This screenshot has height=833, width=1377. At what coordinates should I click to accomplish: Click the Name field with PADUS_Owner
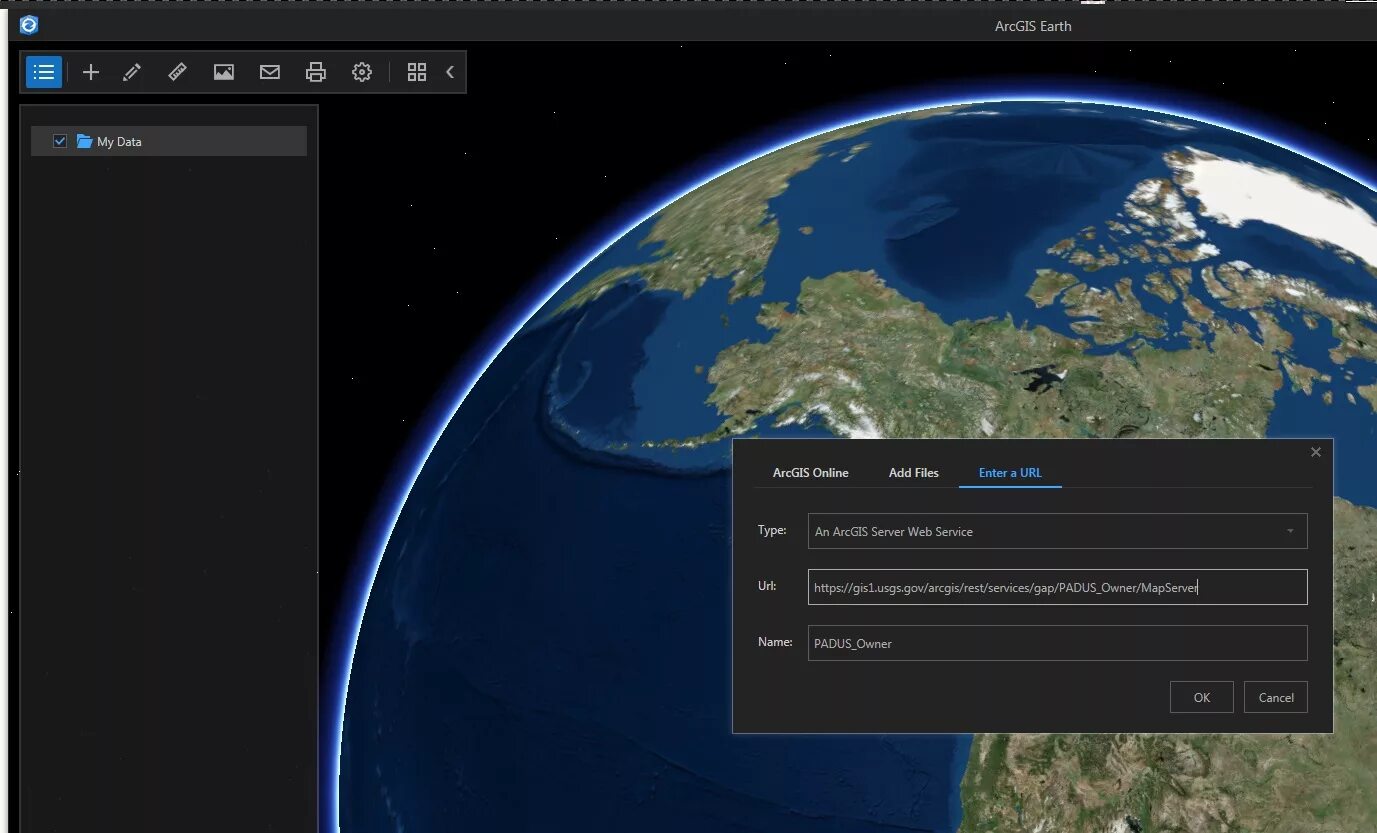click(1057, 643)
